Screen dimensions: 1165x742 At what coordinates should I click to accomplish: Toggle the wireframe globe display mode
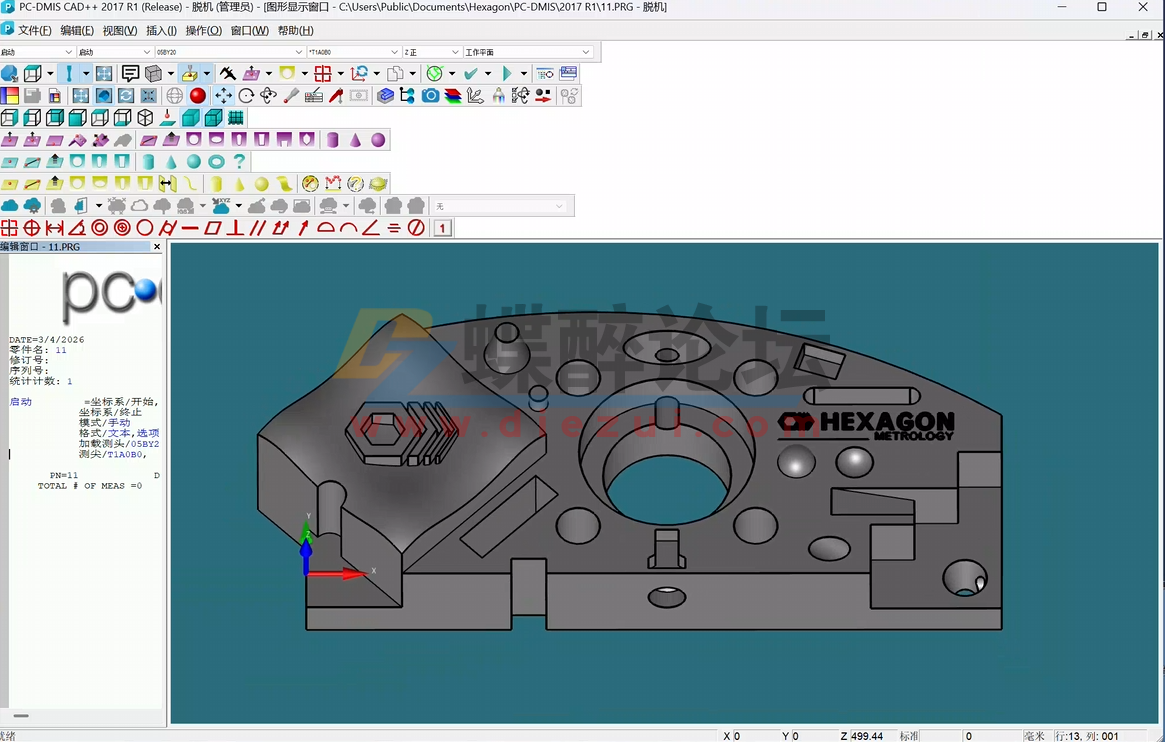[173, 95]
